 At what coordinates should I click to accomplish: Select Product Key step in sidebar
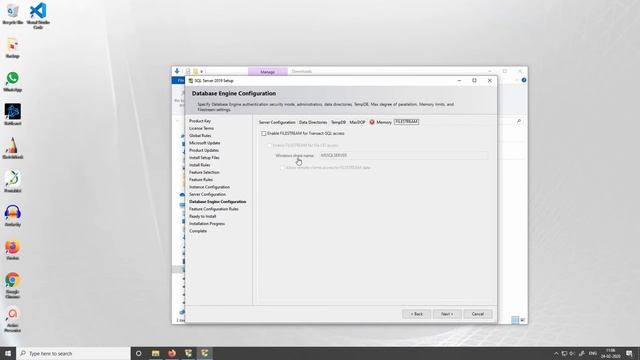pyautogui.click(x=200, y=121)
